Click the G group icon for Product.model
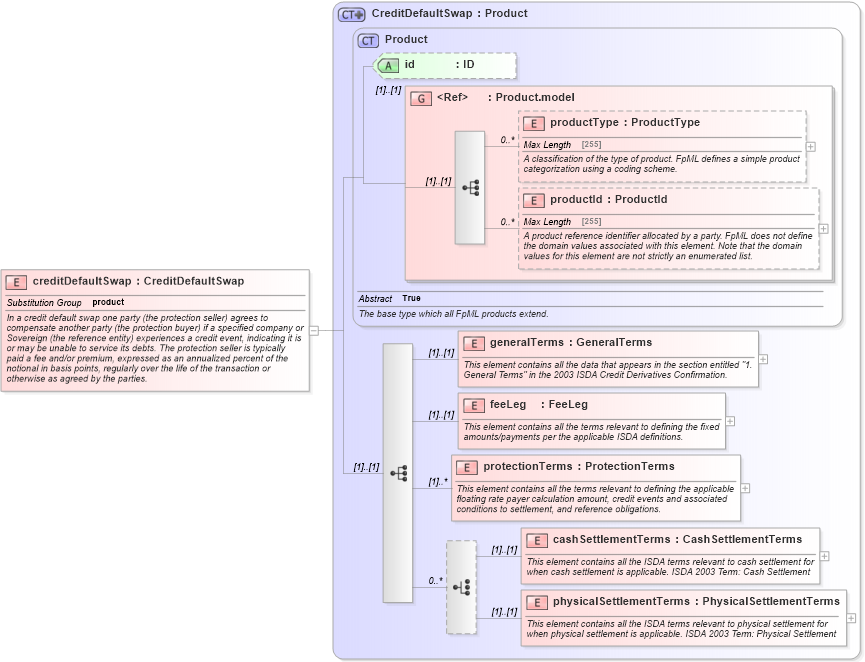 pyautogui.click(x=421, y=99)
